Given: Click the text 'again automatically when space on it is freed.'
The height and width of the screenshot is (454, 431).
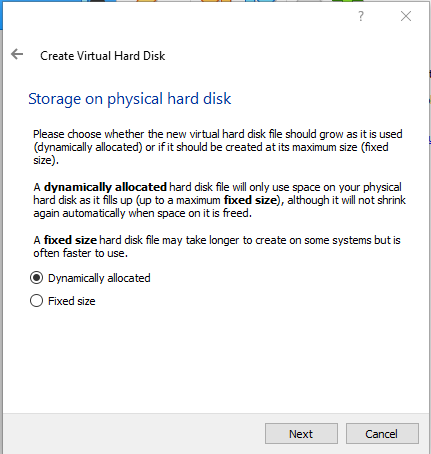Looking at the screenshot, I should point(142,213).
